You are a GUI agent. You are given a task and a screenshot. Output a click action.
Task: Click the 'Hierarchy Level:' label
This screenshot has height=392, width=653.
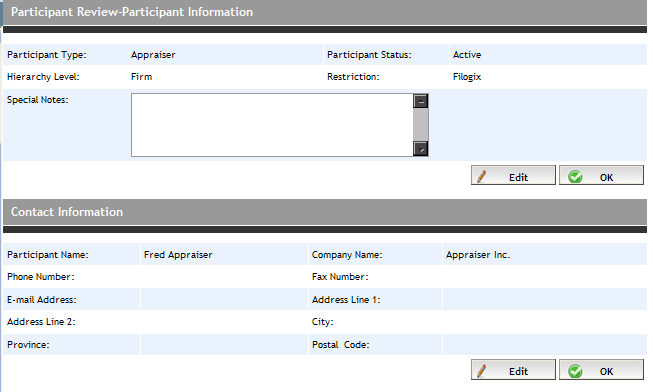click(43, 77)
